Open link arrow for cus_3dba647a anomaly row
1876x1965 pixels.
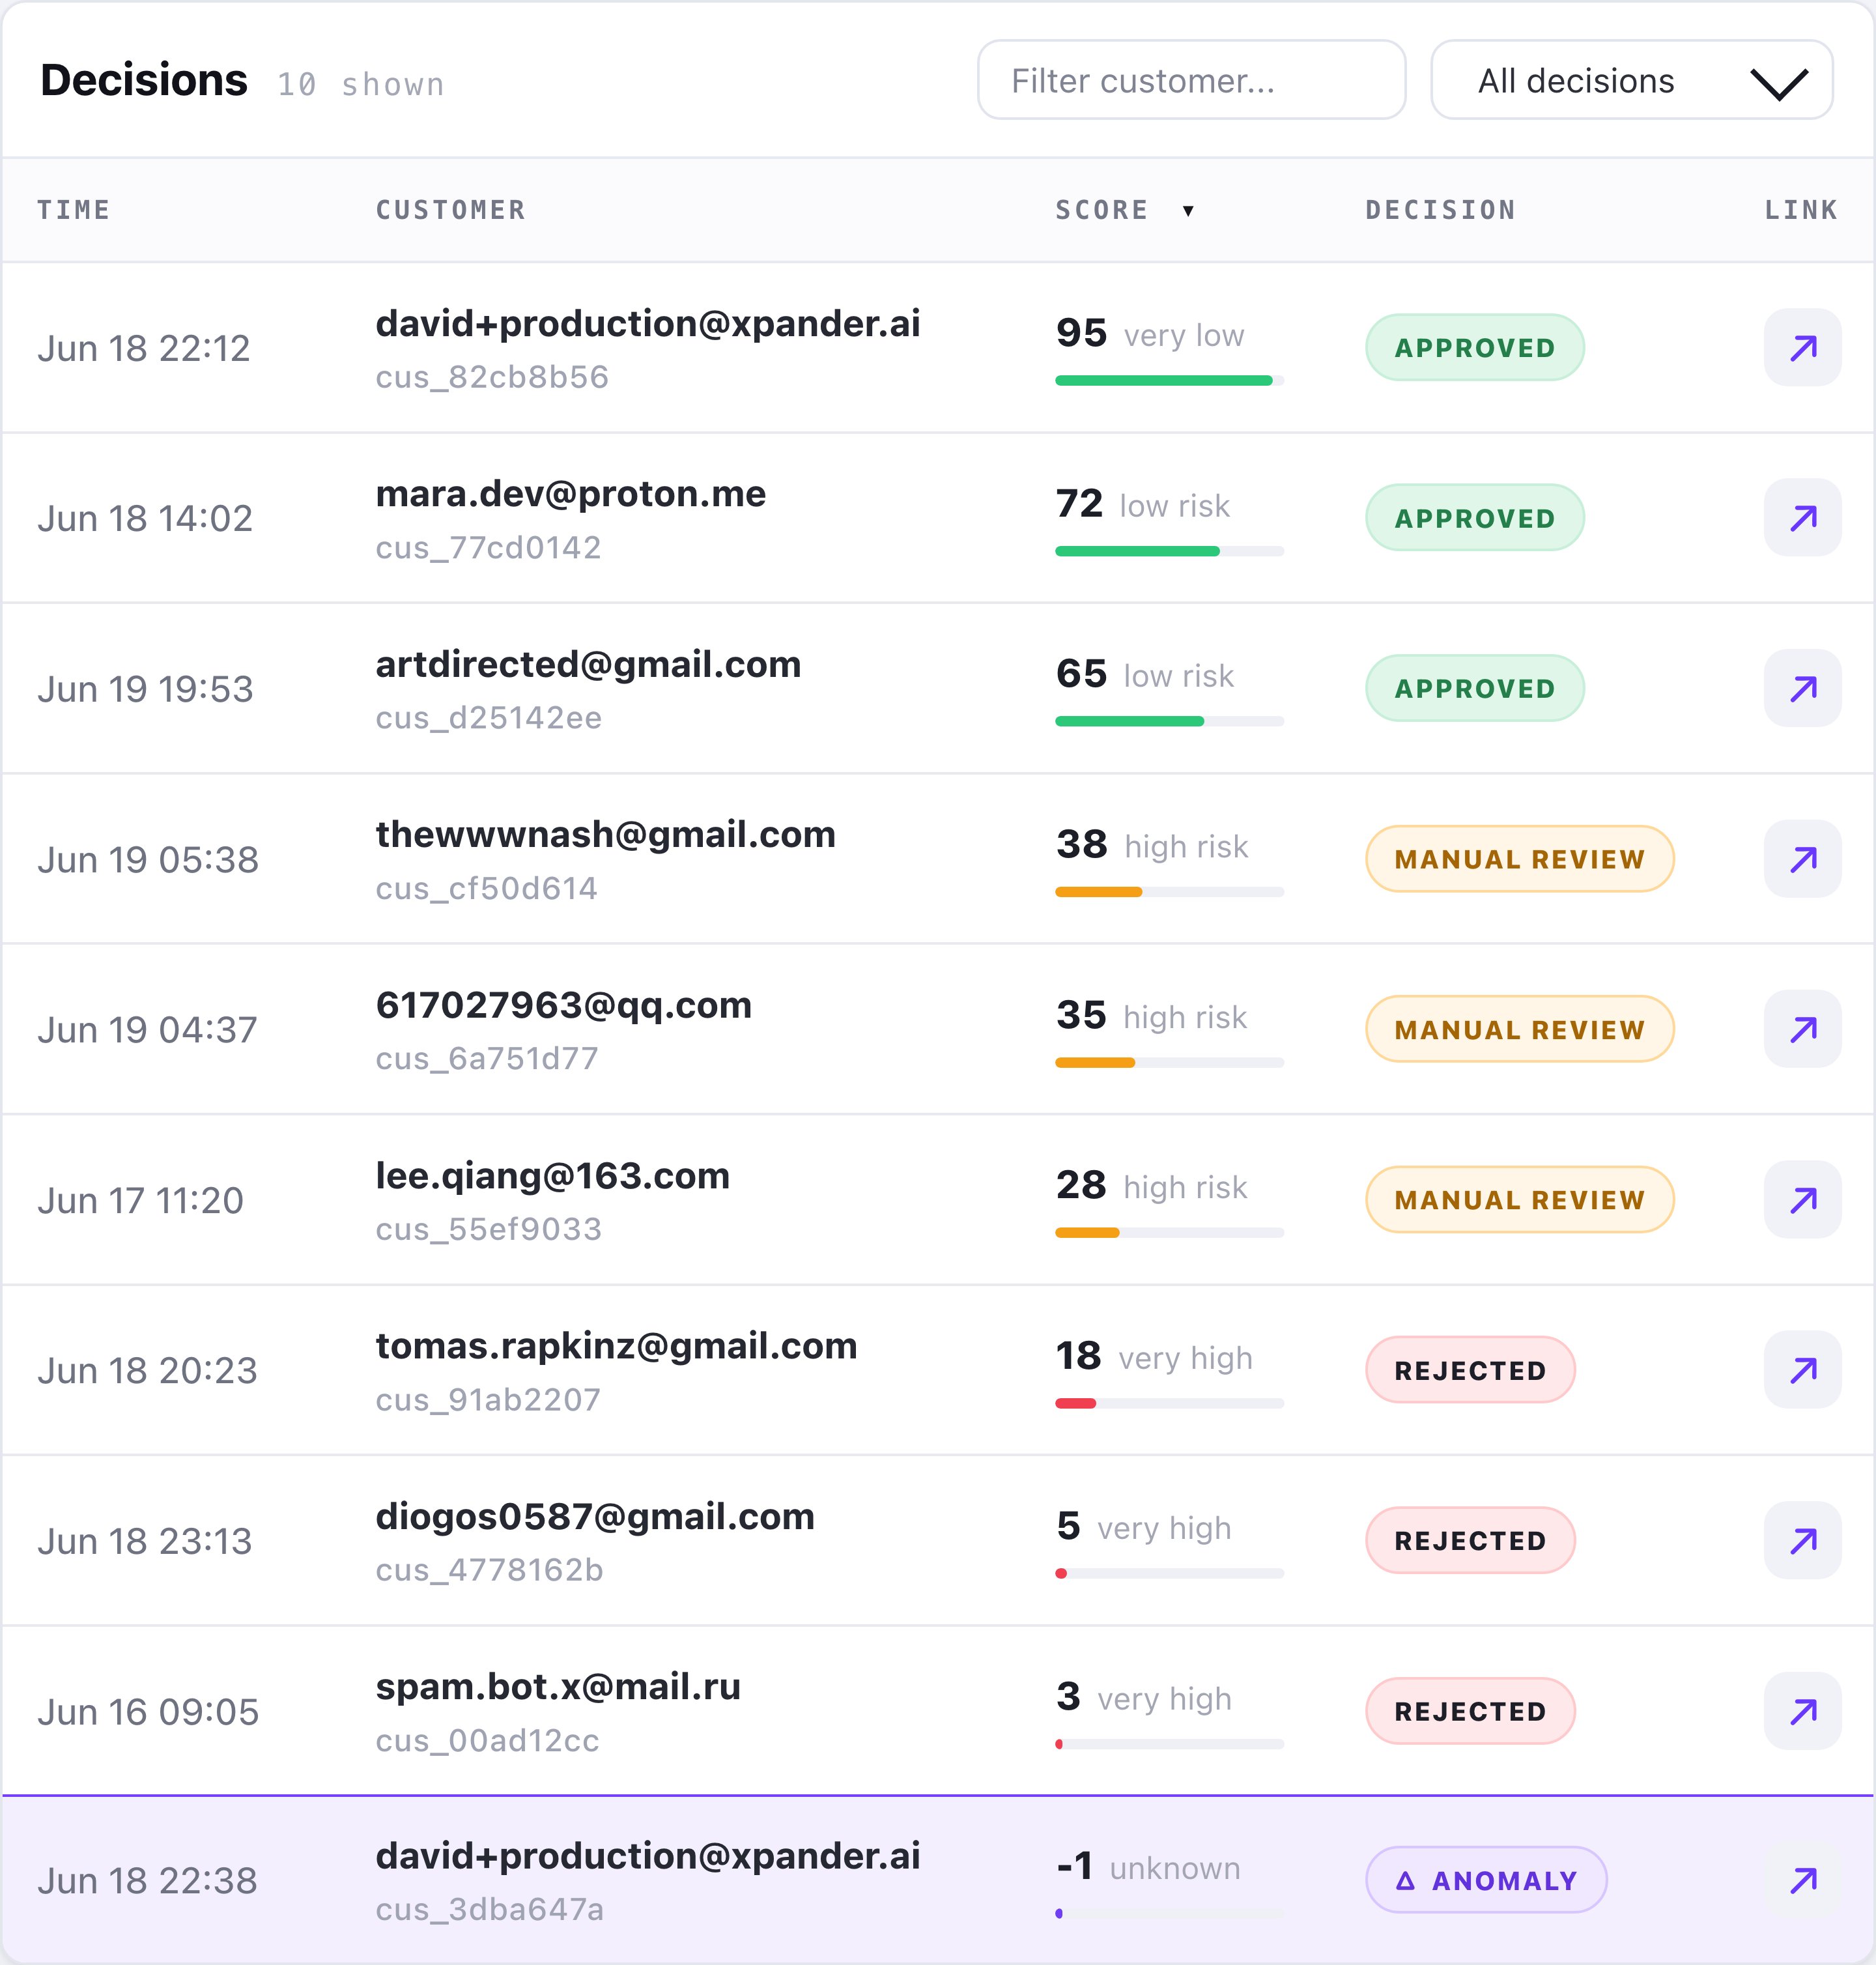pos(1802,1880)
